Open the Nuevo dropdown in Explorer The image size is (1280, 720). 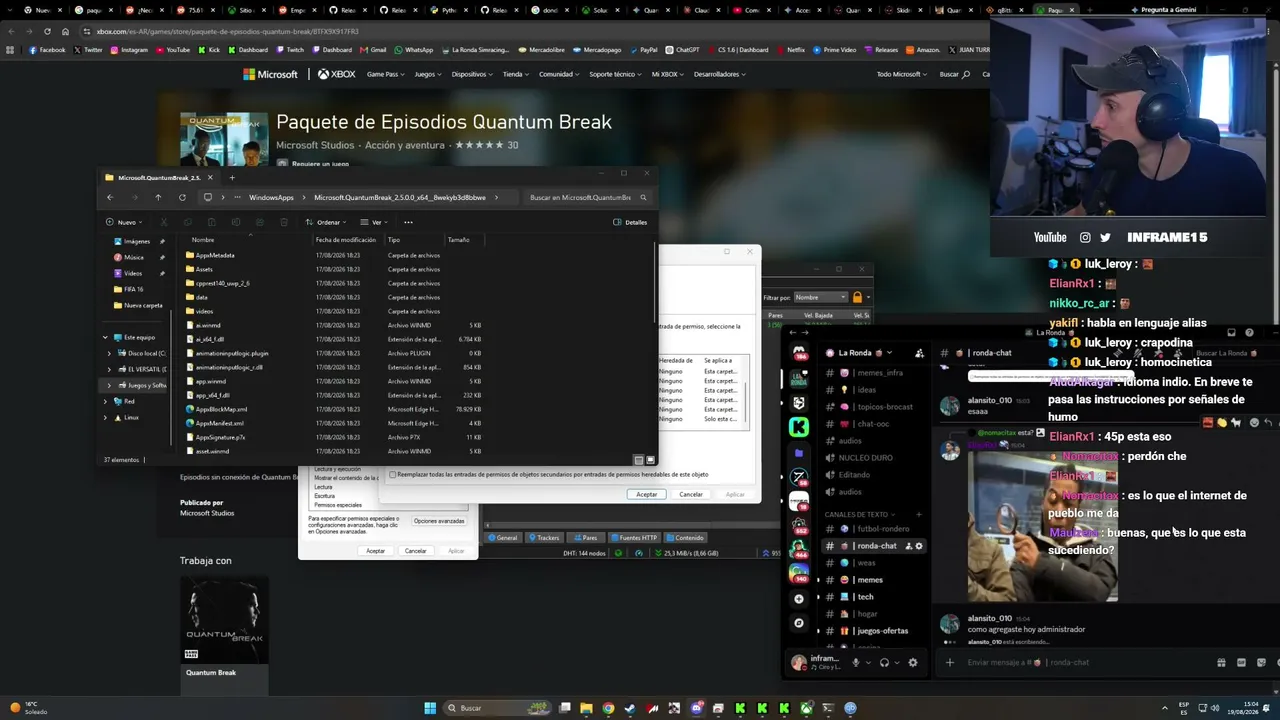pyautogui.click(x=124, y=222)
